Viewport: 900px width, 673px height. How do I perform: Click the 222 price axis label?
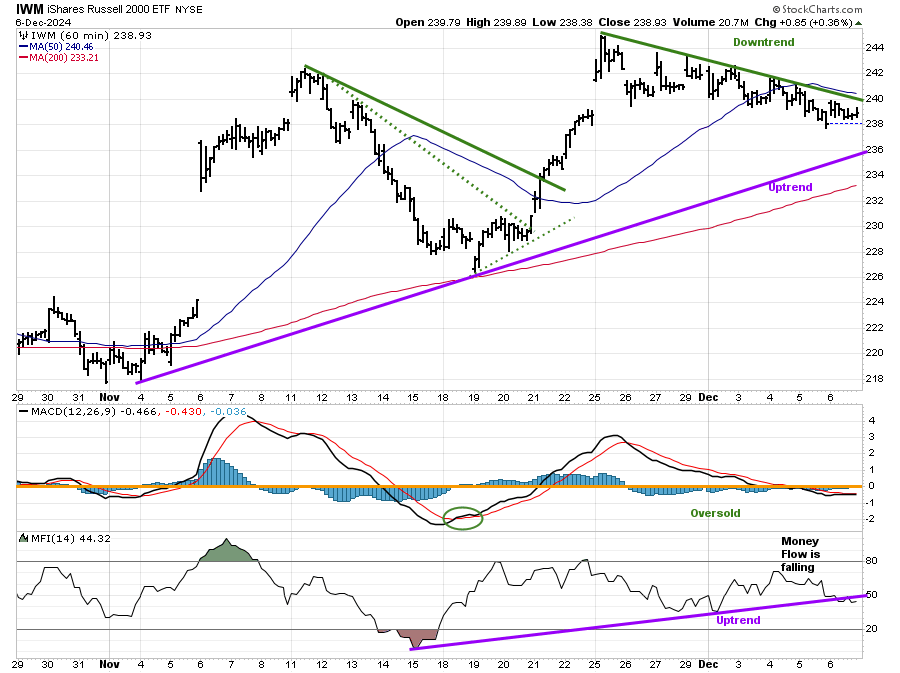tap(874, 328)
